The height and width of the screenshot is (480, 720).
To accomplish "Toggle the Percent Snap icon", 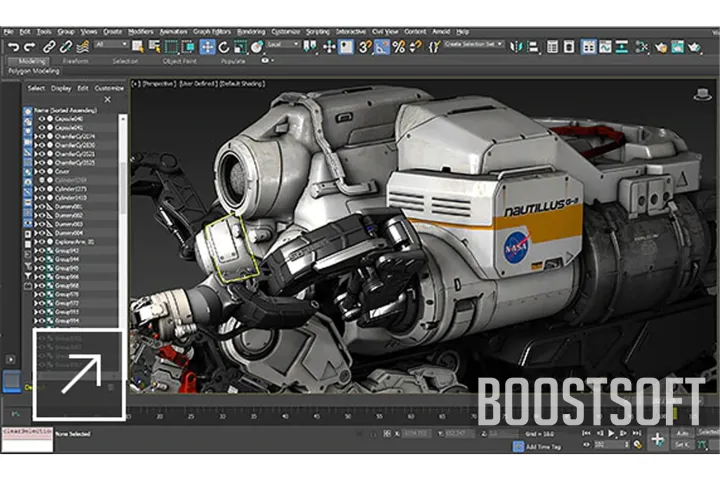I will (x=399, y=46).
